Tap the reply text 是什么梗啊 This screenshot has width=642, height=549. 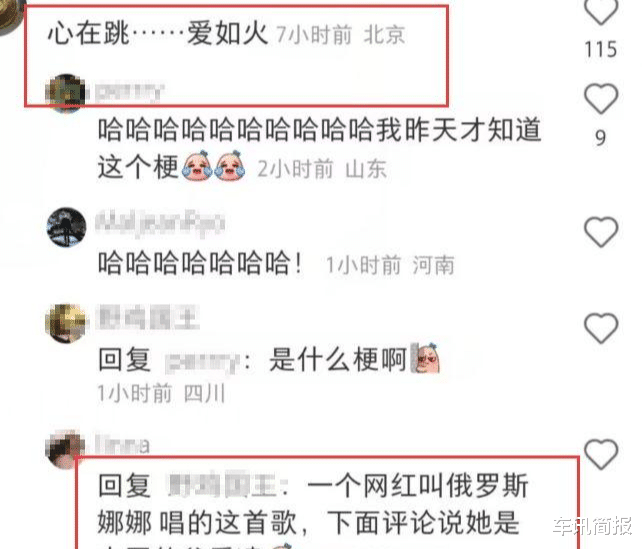338,359
